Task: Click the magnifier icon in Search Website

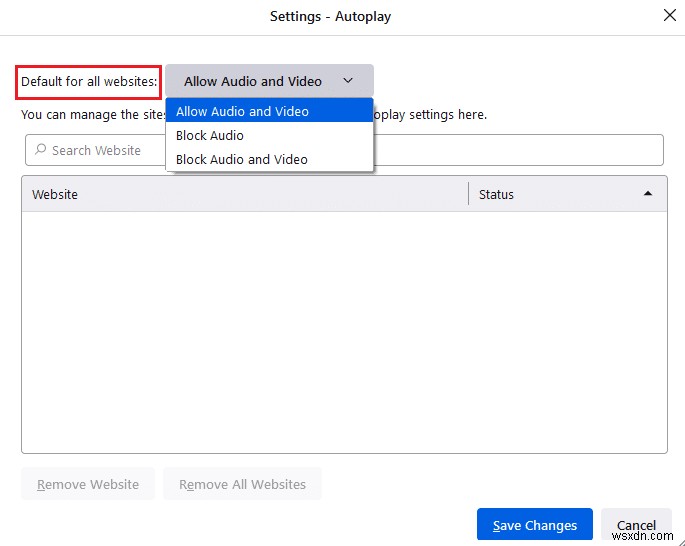Action: tap(40, 150)
